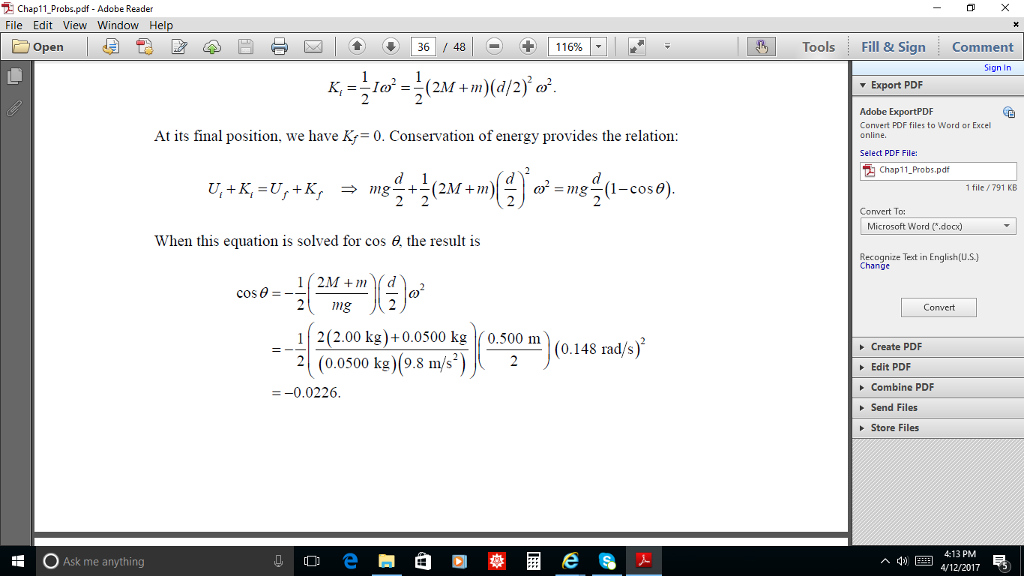Open the Attachments paperclip icon
Viewport: 1024px width, 576px height.
pos(13,109)
